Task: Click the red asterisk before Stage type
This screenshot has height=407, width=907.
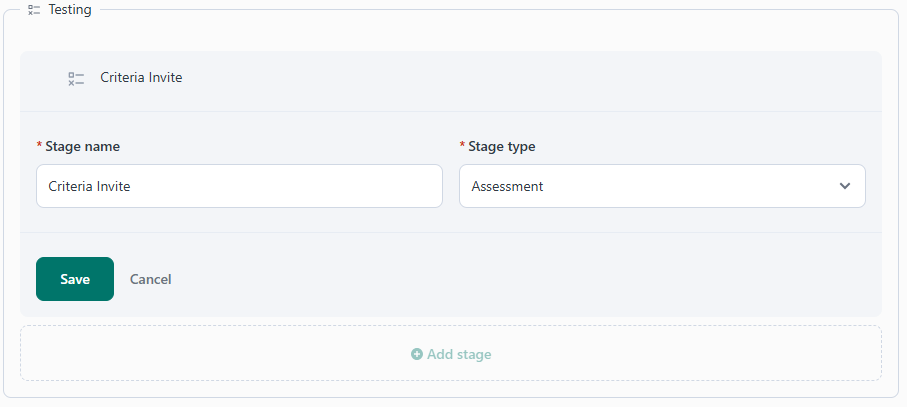Action: click(462, 146)
